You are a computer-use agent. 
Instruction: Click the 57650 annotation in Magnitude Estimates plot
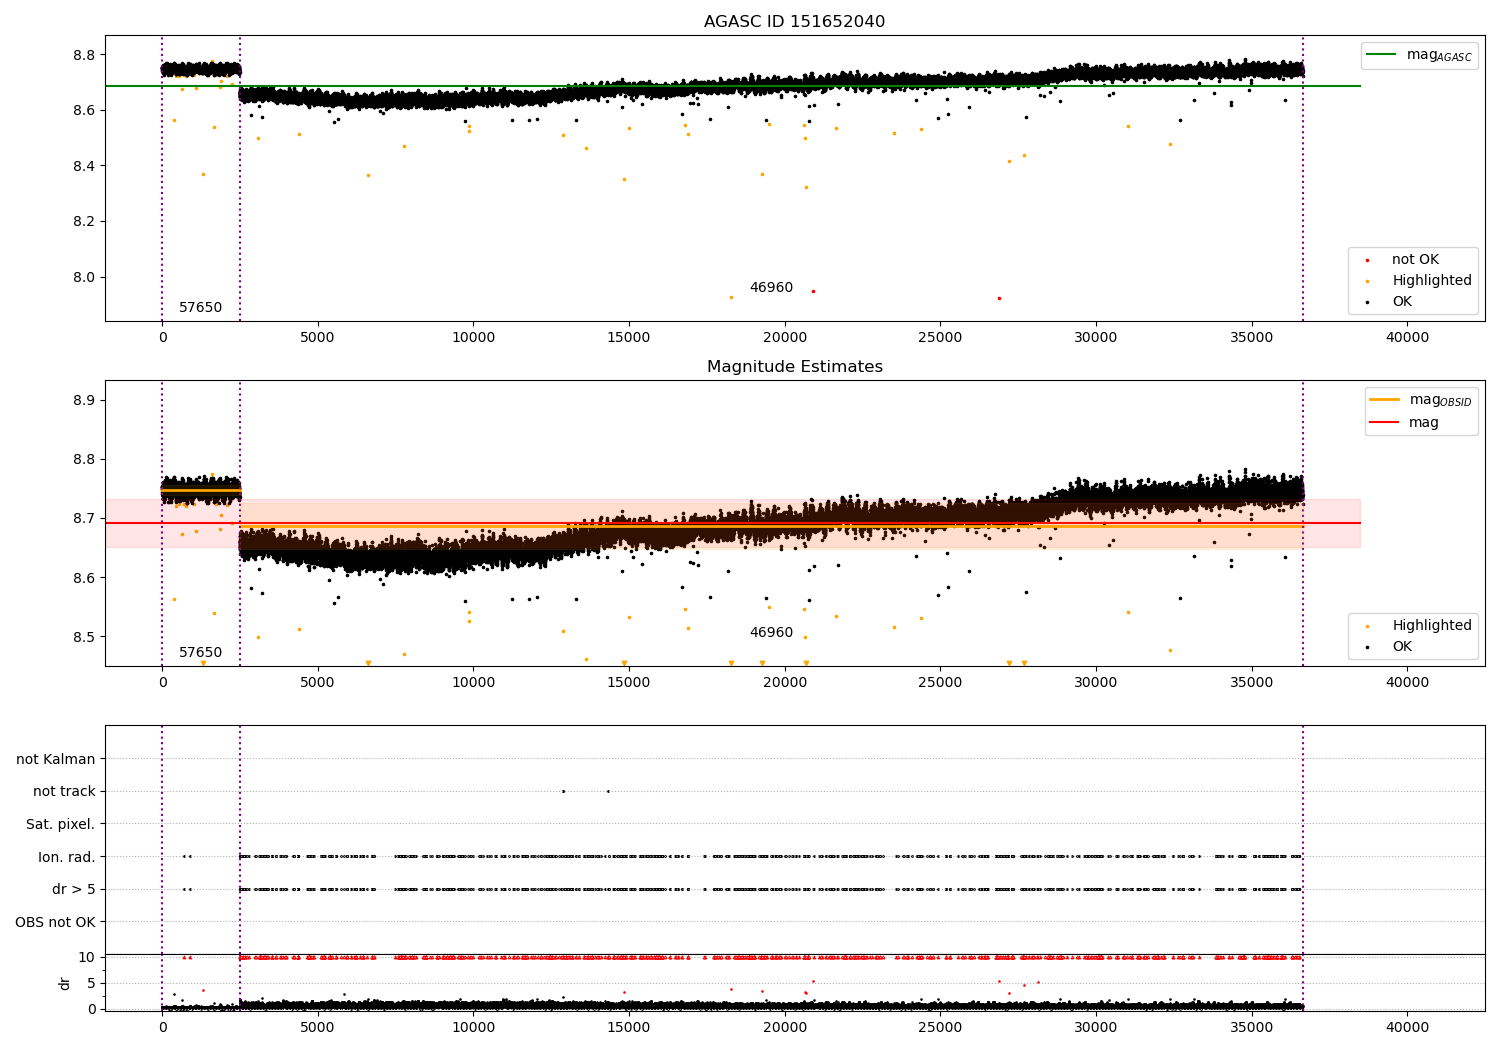click(200, 653)
